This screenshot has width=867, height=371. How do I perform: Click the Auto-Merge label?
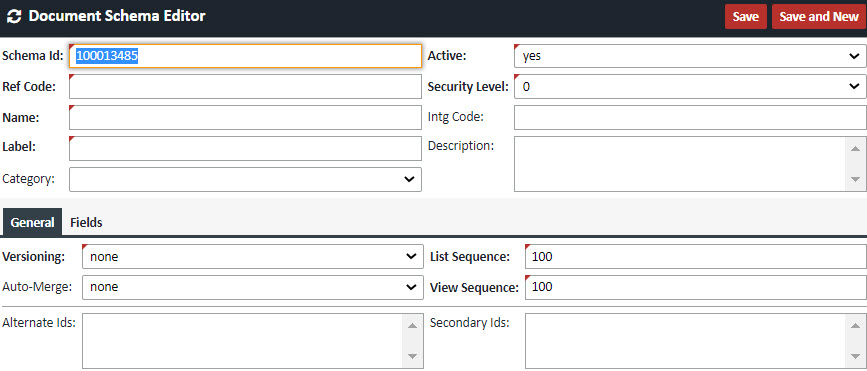(x=37, y=288)
